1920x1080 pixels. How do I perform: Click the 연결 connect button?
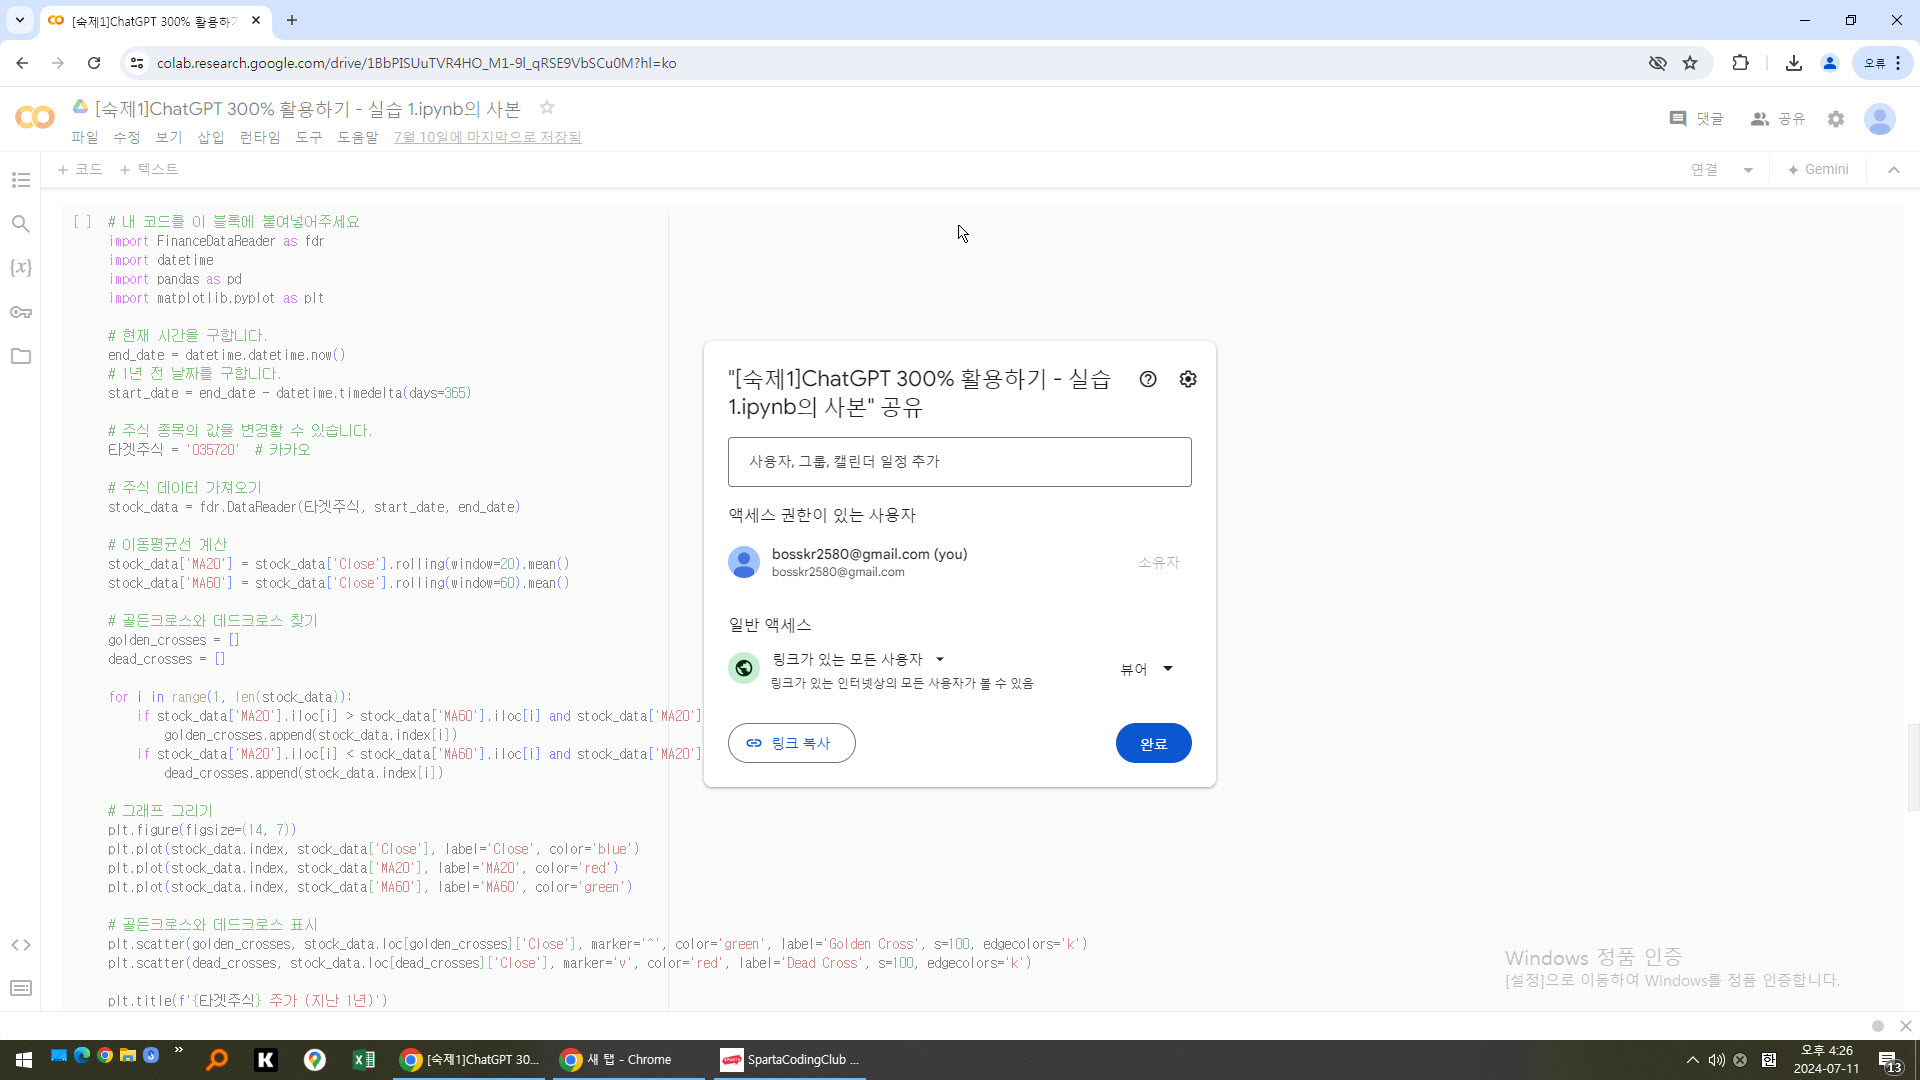click(x=1704, y=170)
